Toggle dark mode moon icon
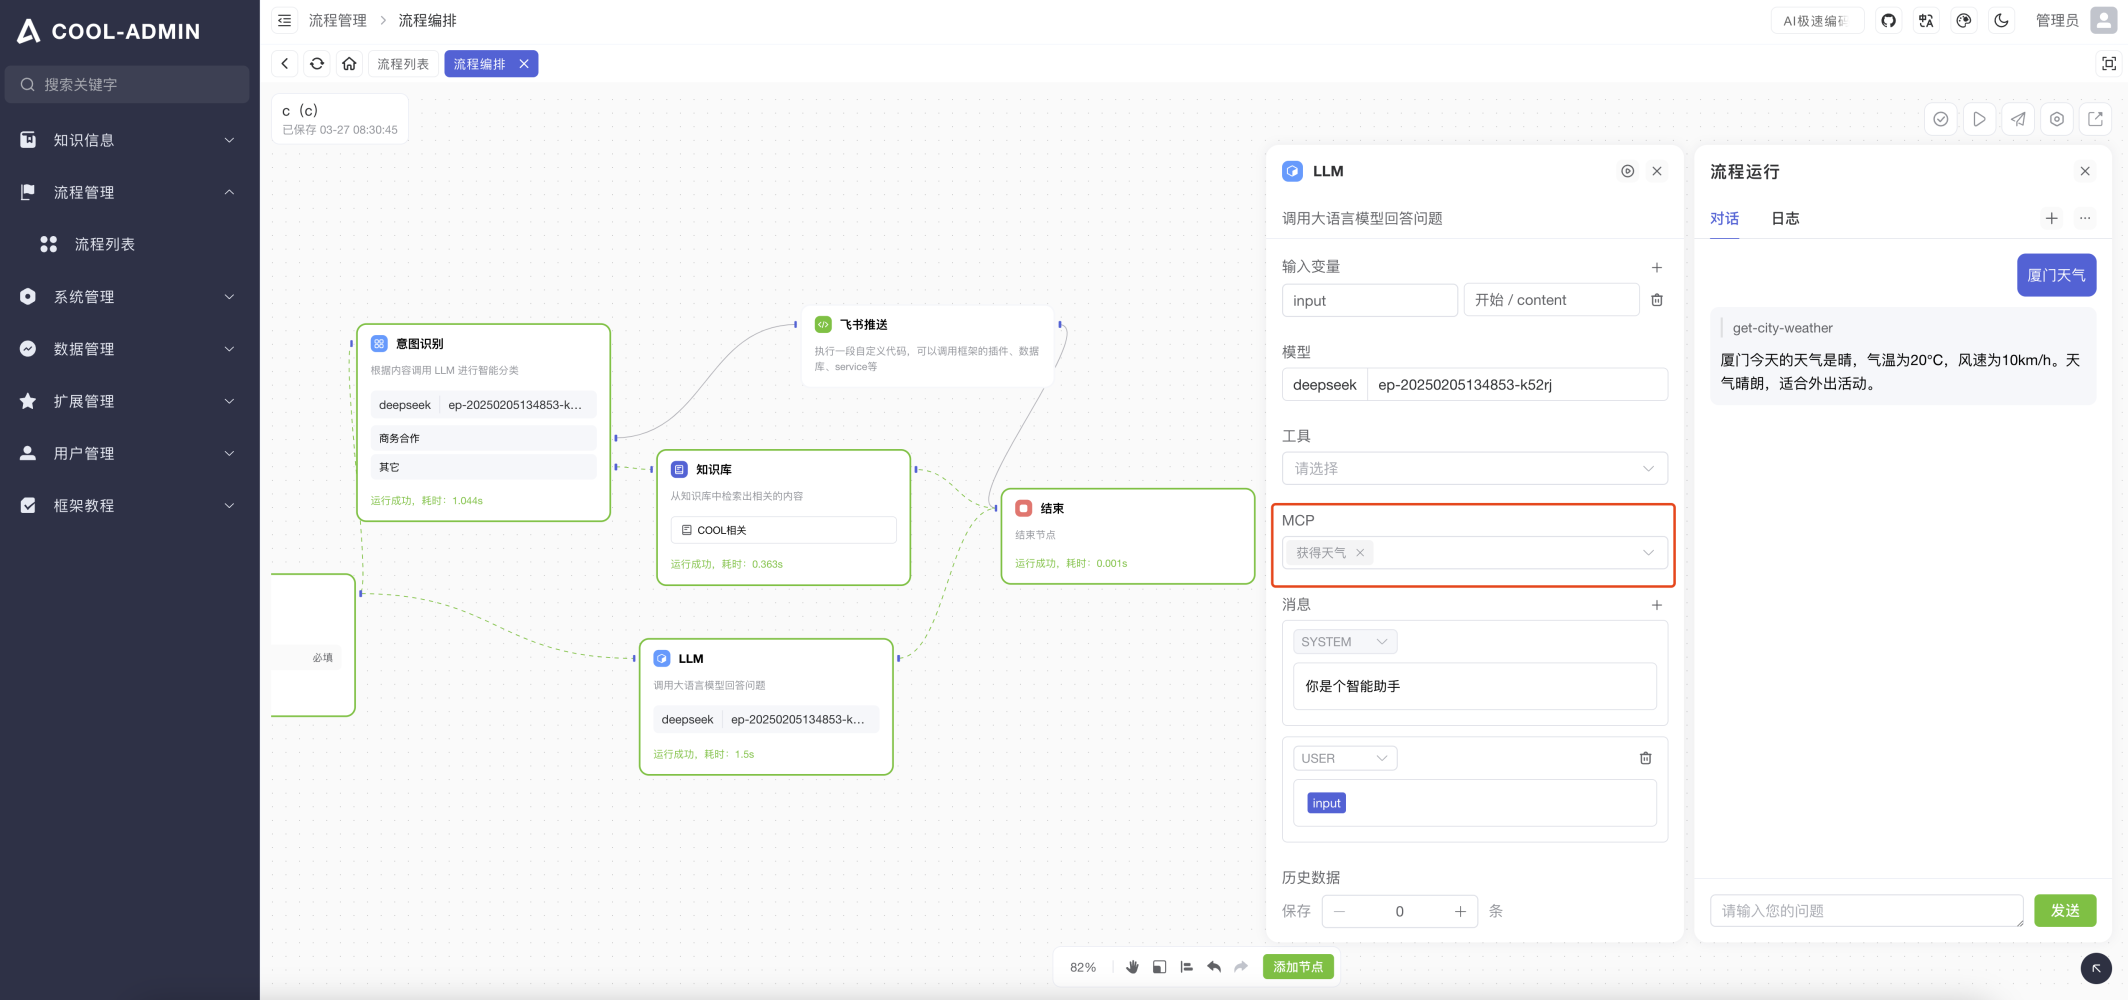 [2001, 21]
